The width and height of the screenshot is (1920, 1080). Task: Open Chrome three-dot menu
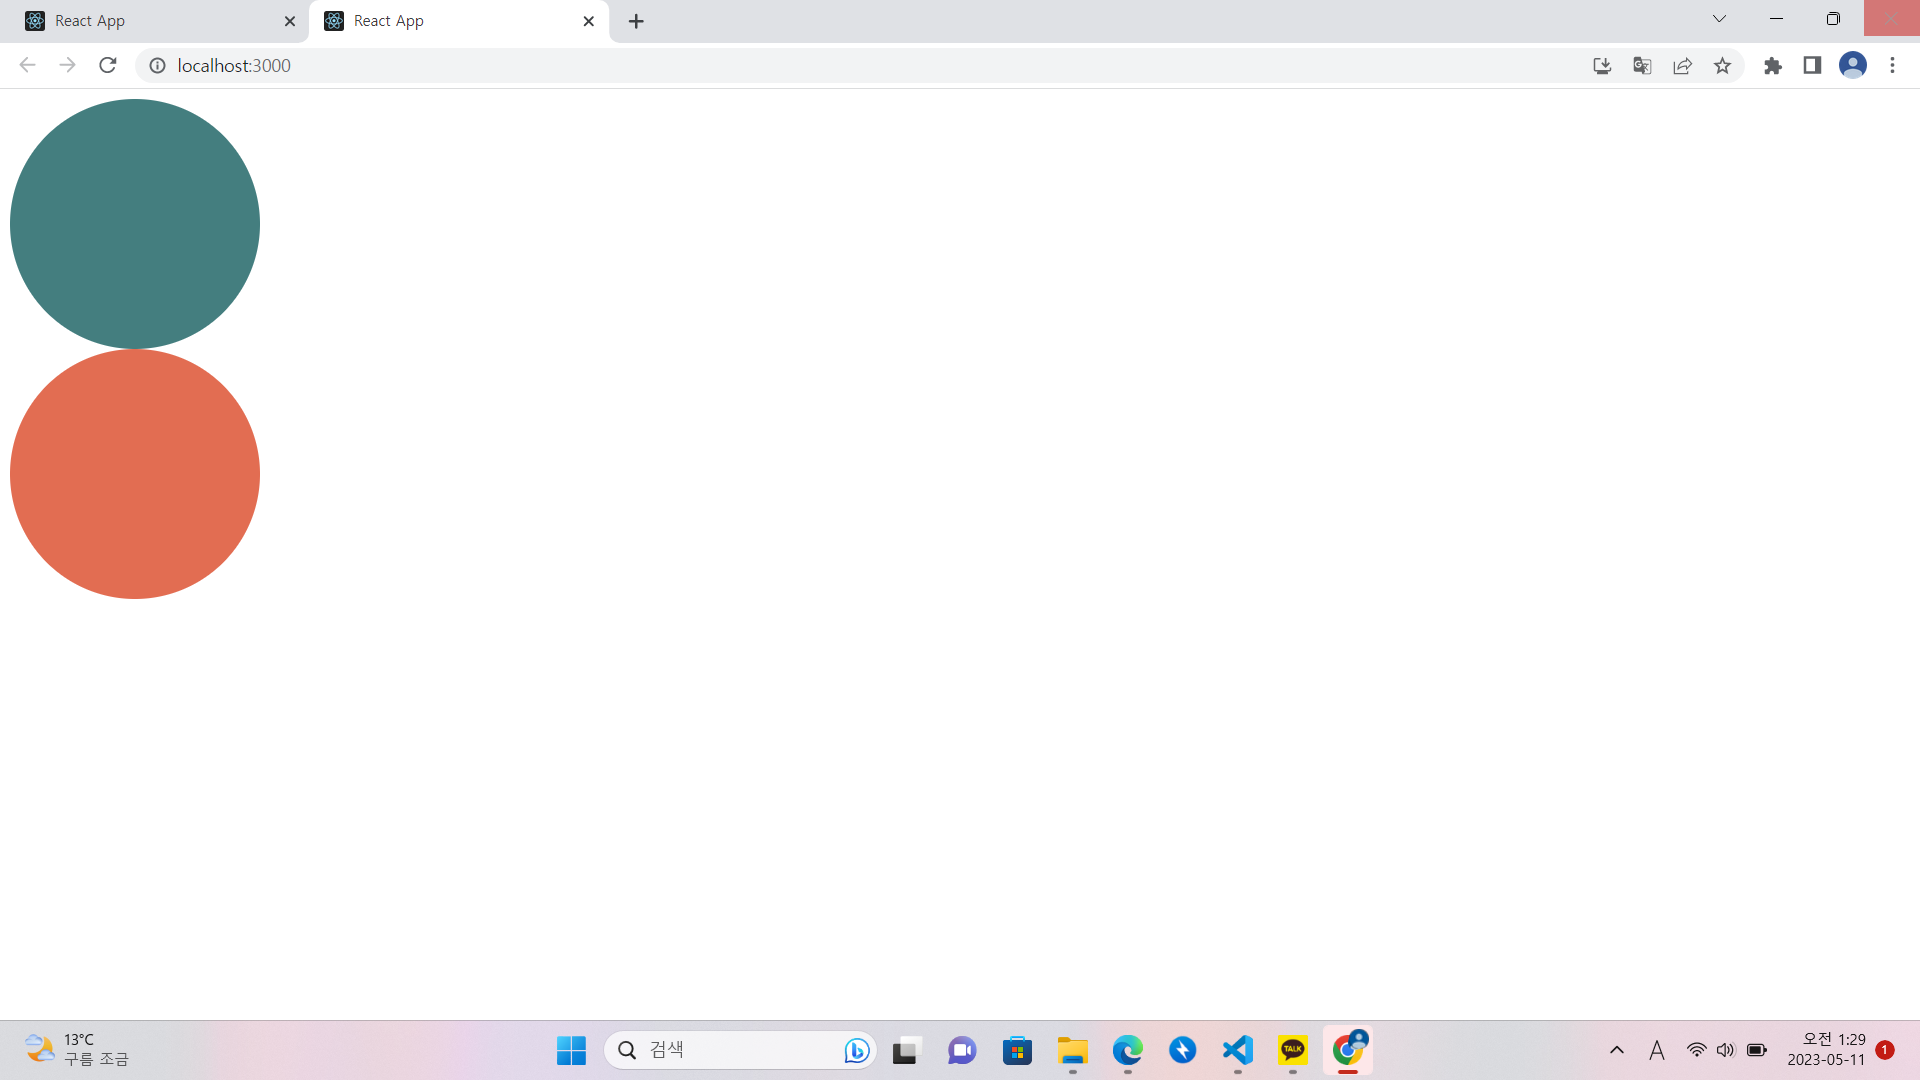1892,65
